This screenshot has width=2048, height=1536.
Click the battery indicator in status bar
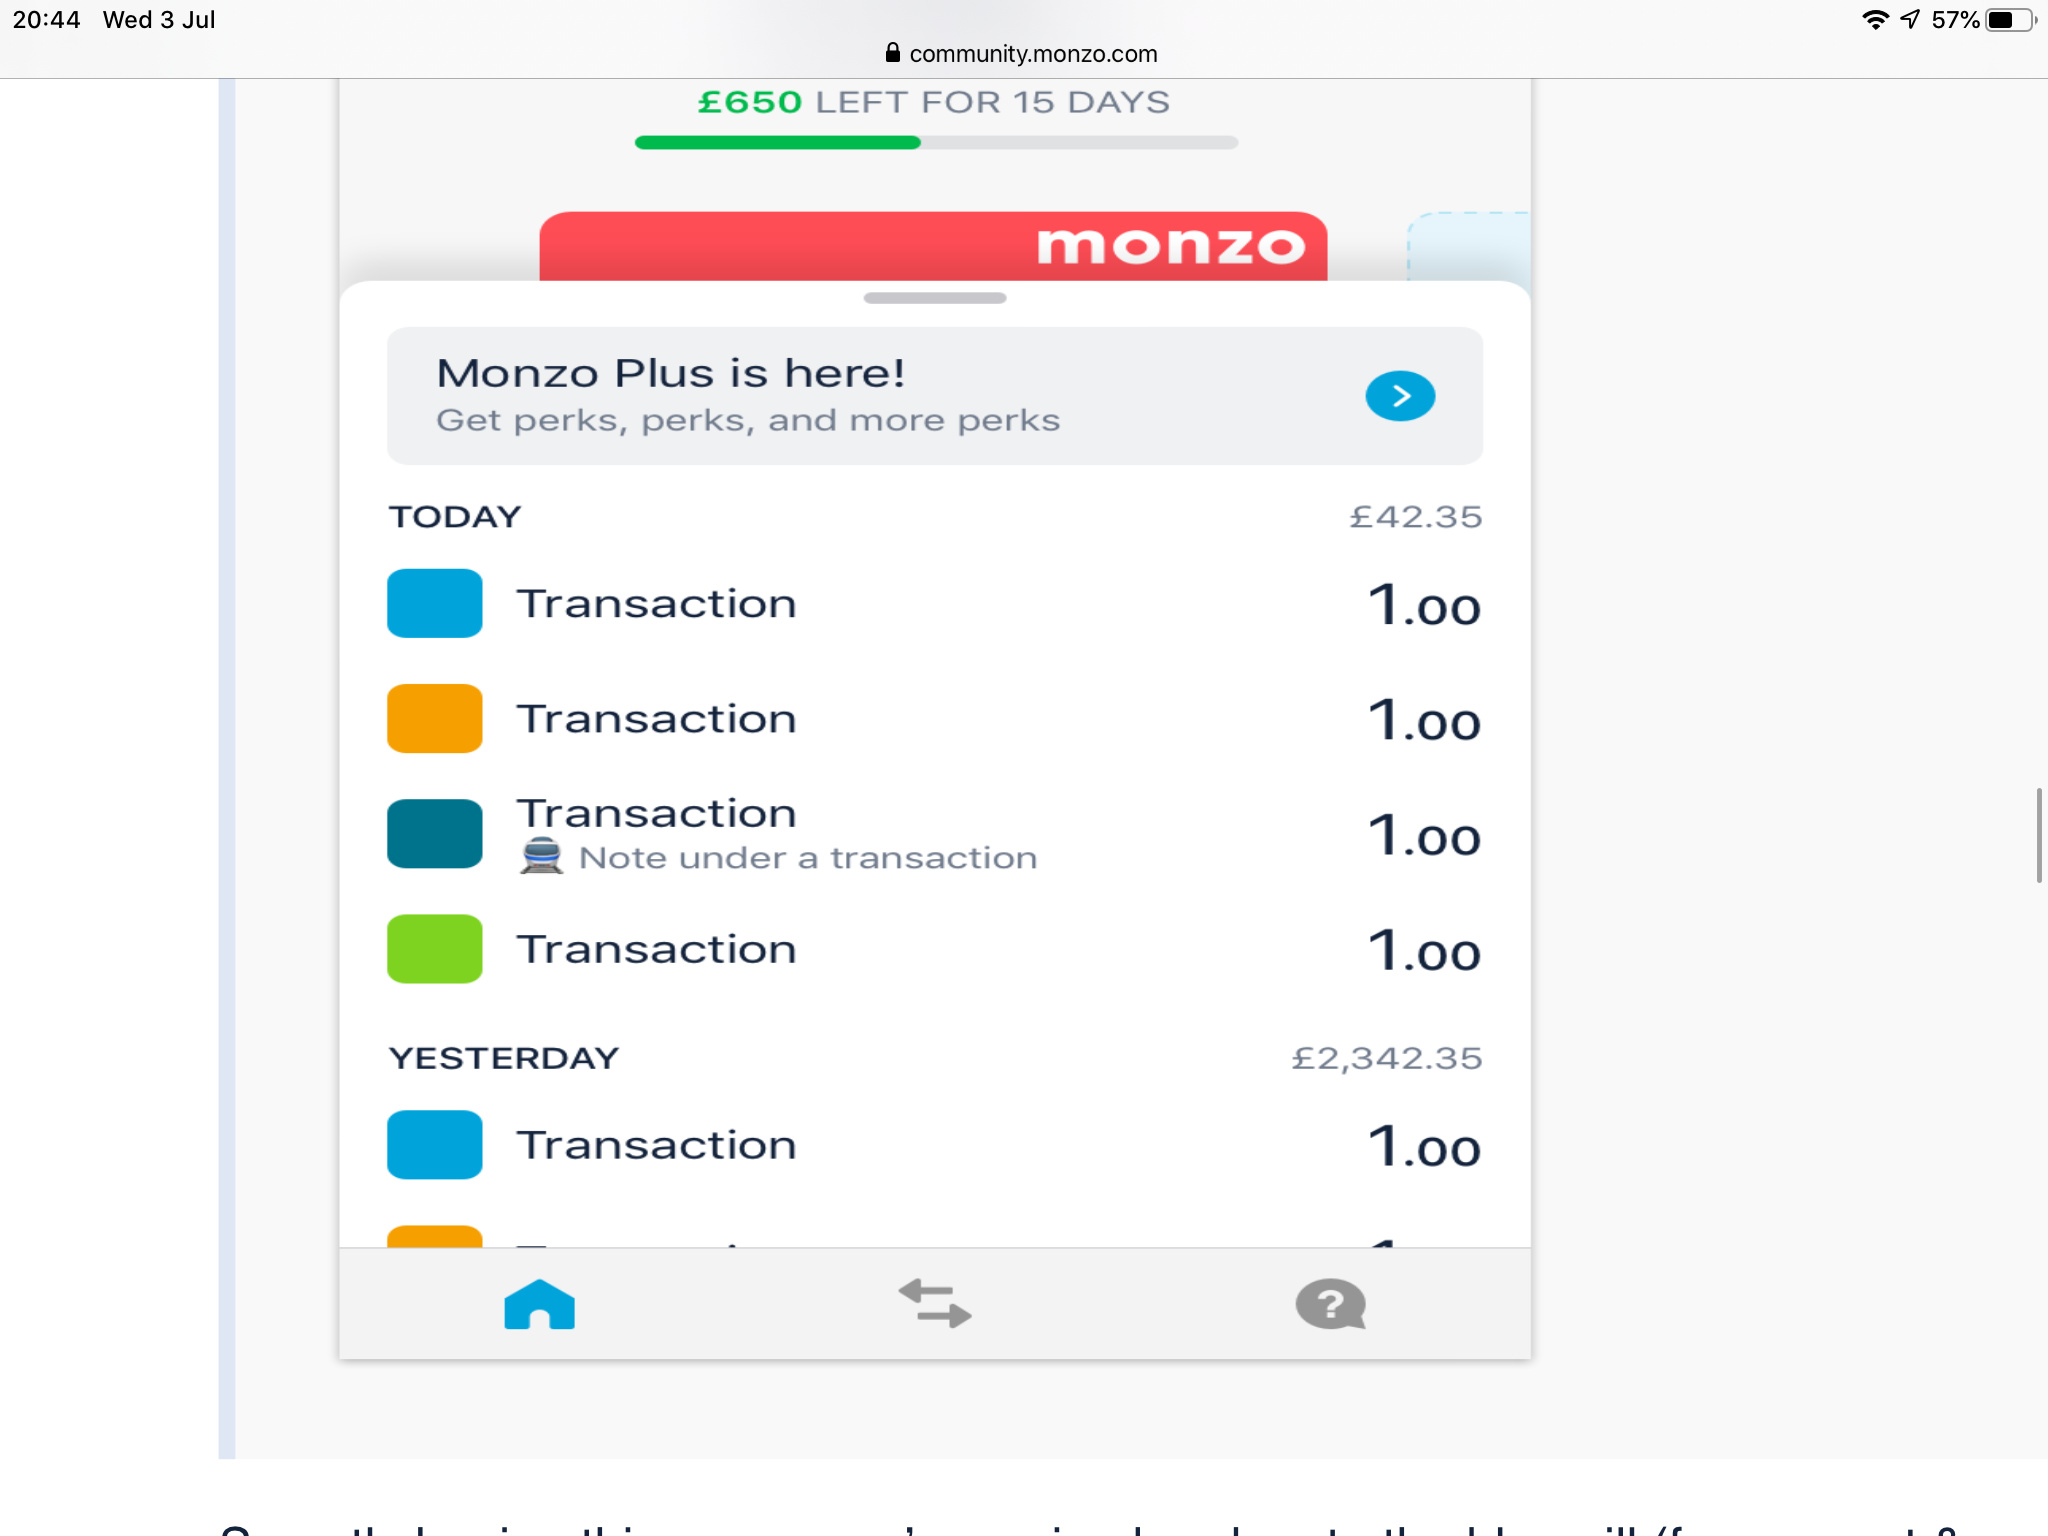(x=2010, y=20)
